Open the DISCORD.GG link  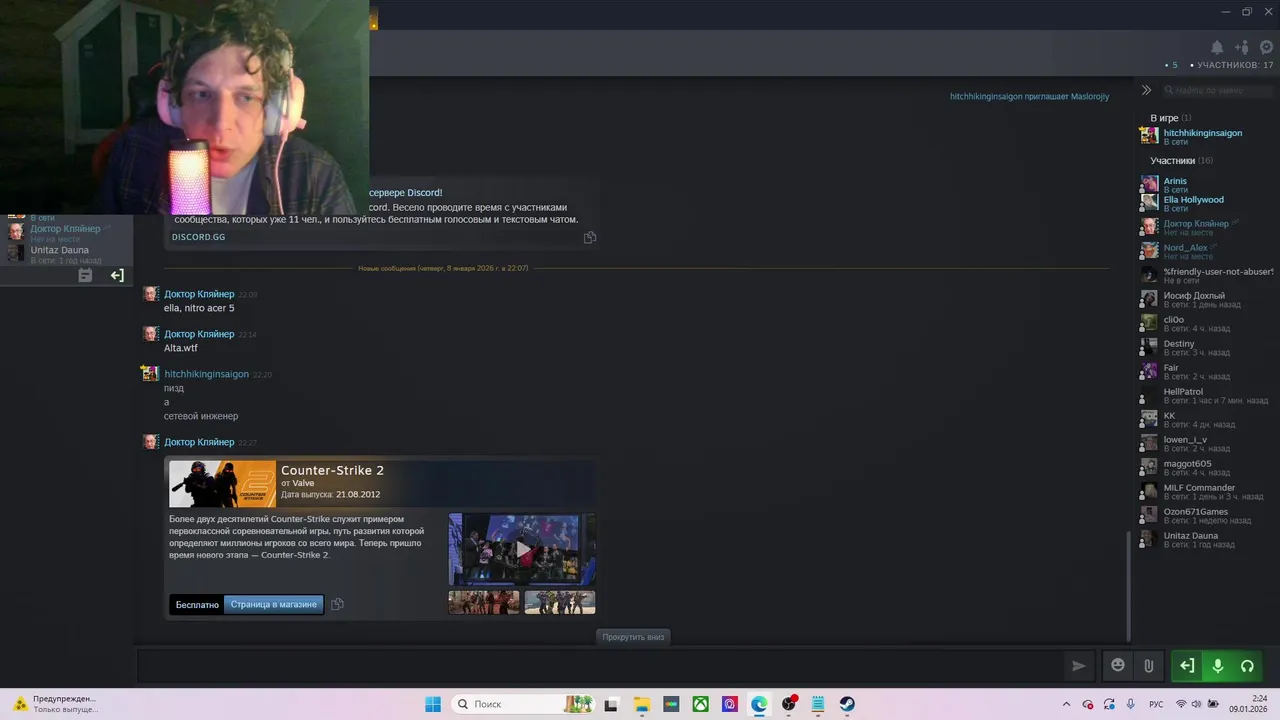(199, 237)
